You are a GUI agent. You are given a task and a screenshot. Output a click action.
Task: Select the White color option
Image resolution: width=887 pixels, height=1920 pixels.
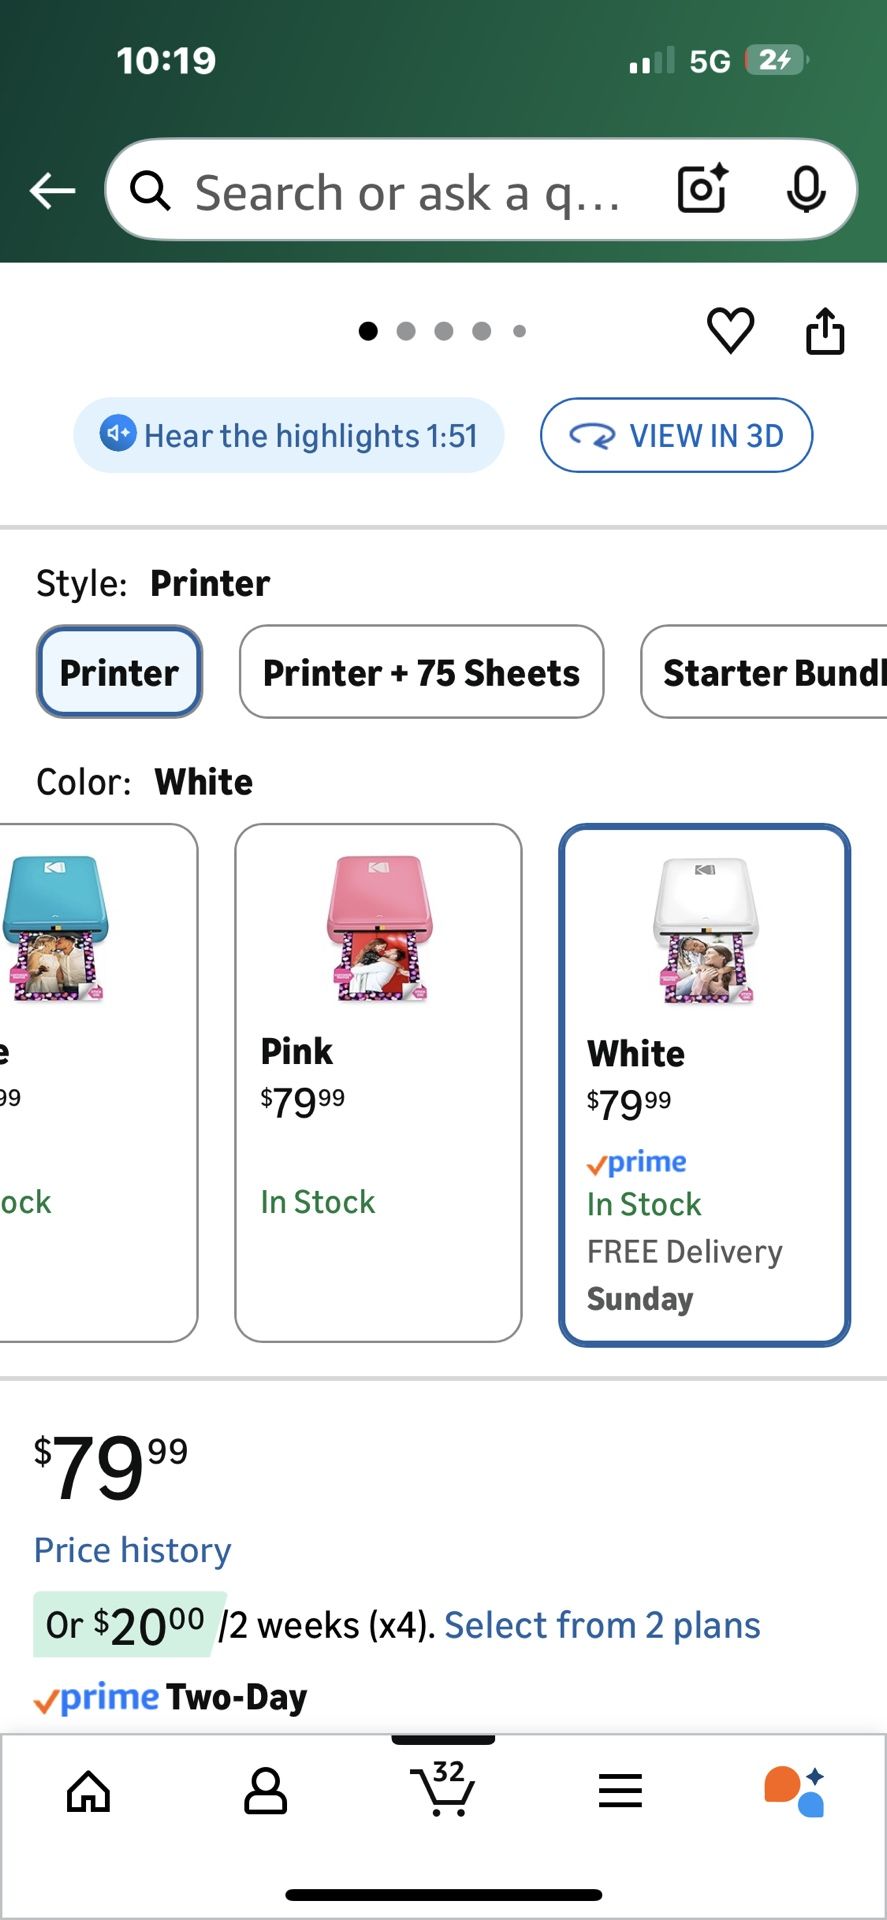point(704,1084)
